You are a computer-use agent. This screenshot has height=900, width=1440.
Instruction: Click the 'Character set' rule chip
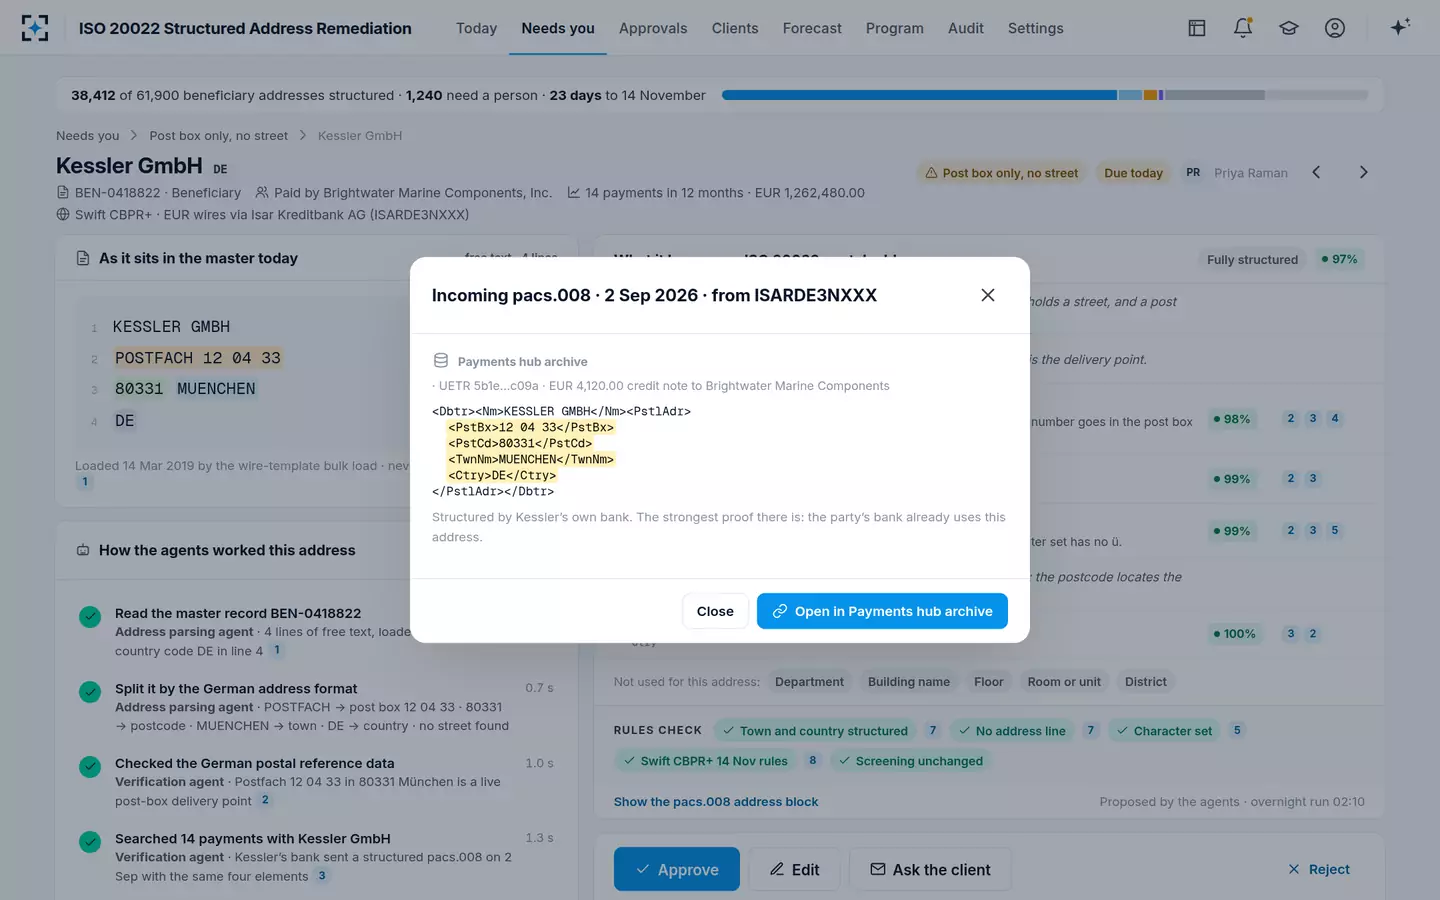tap(1164, 731)
